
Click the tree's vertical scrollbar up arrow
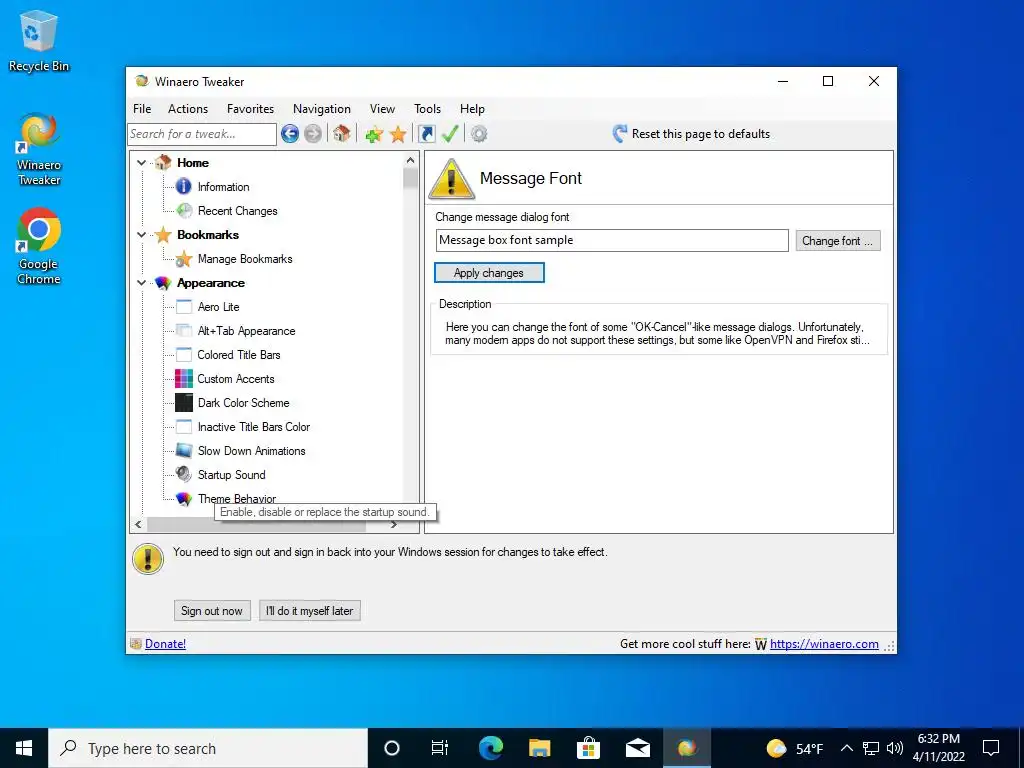pyautogui.click(x=410, y=160)
